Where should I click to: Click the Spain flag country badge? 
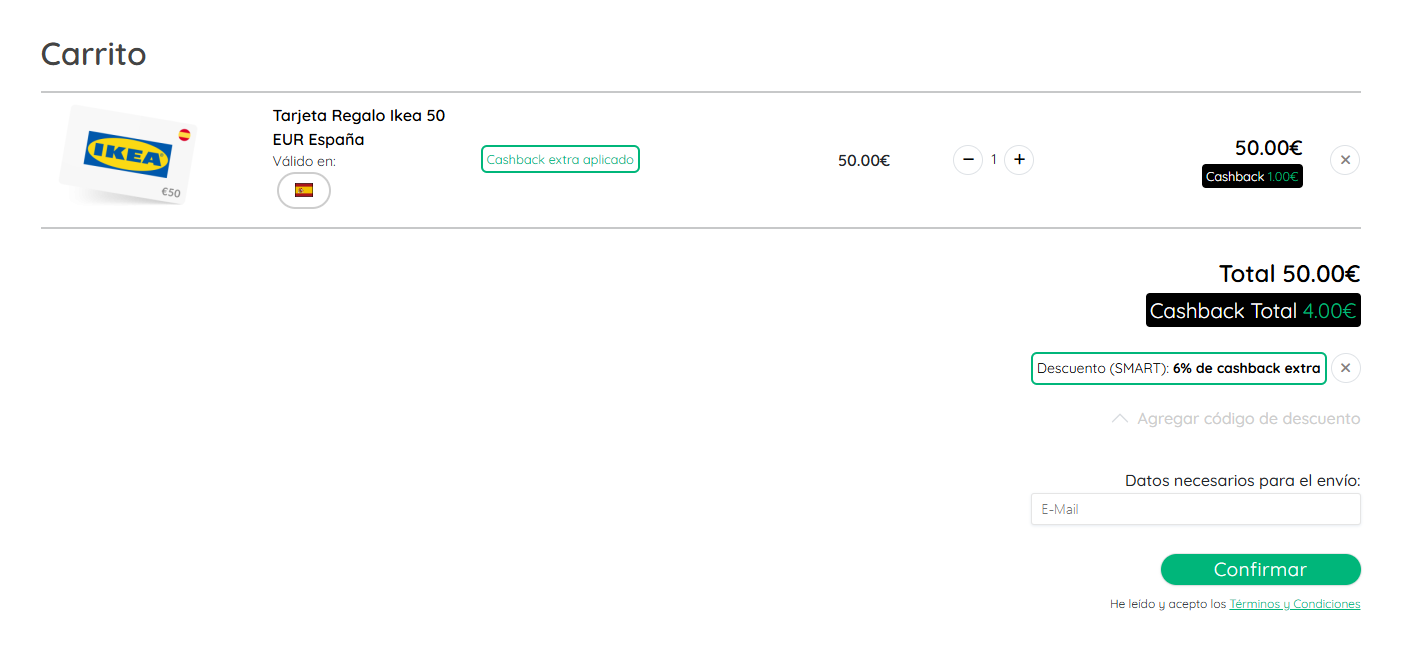(x=304, y=190)
